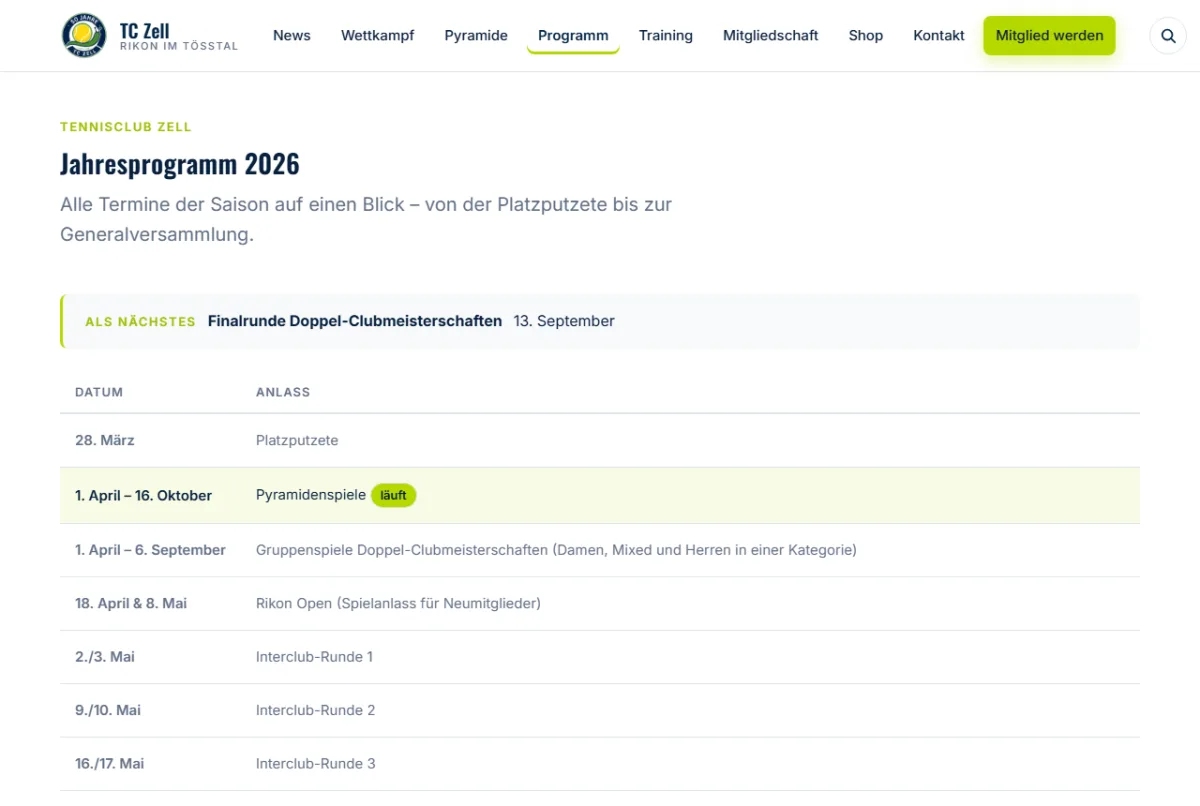Select the Platzputzete event cell
The height and width of the screenshot is (806, 1200).
[297, 440]
